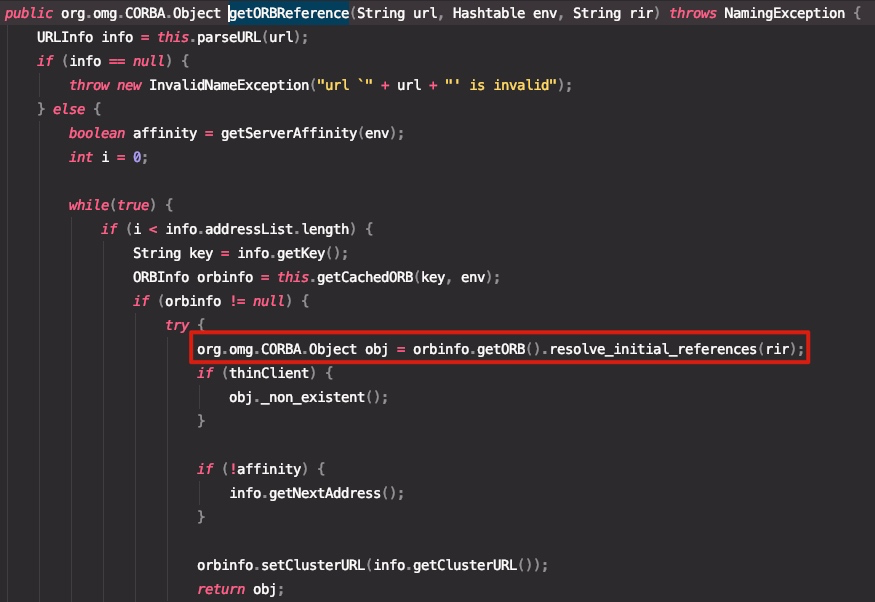Click the 'int i = 0;' declaration
The height and width of the screenshot is (602, 875).
coord(108,157)
